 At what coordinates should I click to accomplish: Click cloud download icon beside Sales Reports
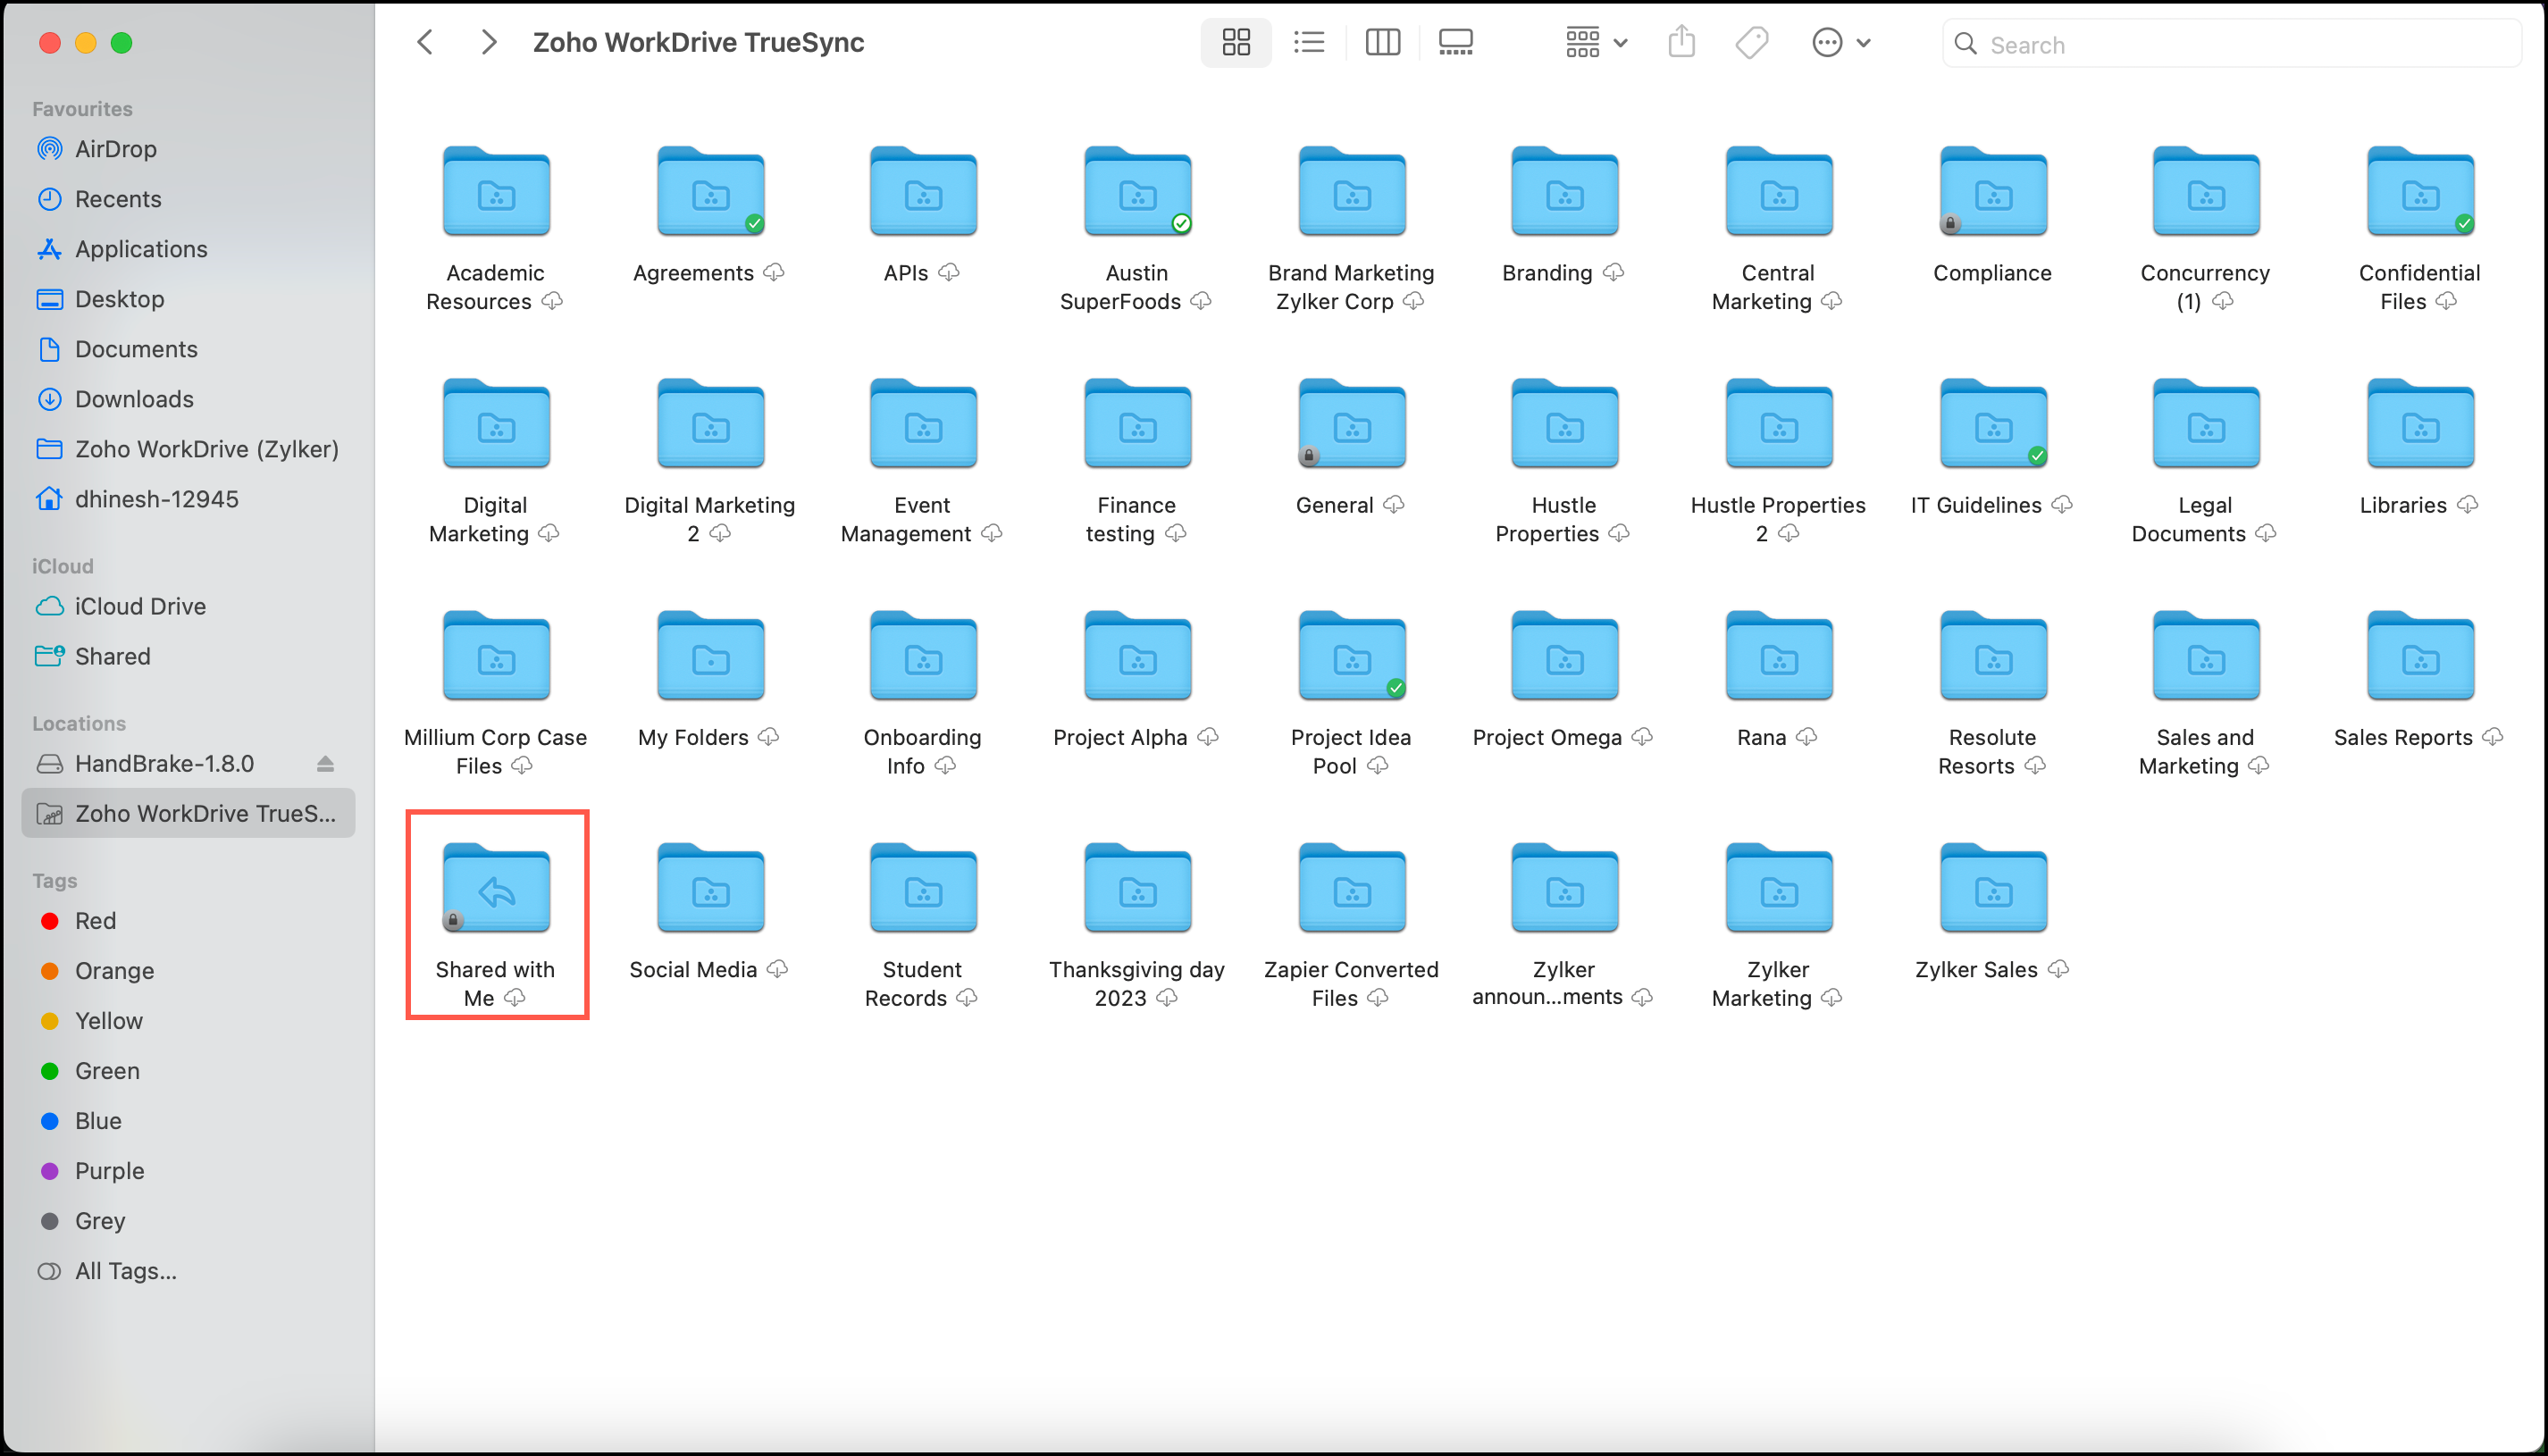pos(2493,737)
